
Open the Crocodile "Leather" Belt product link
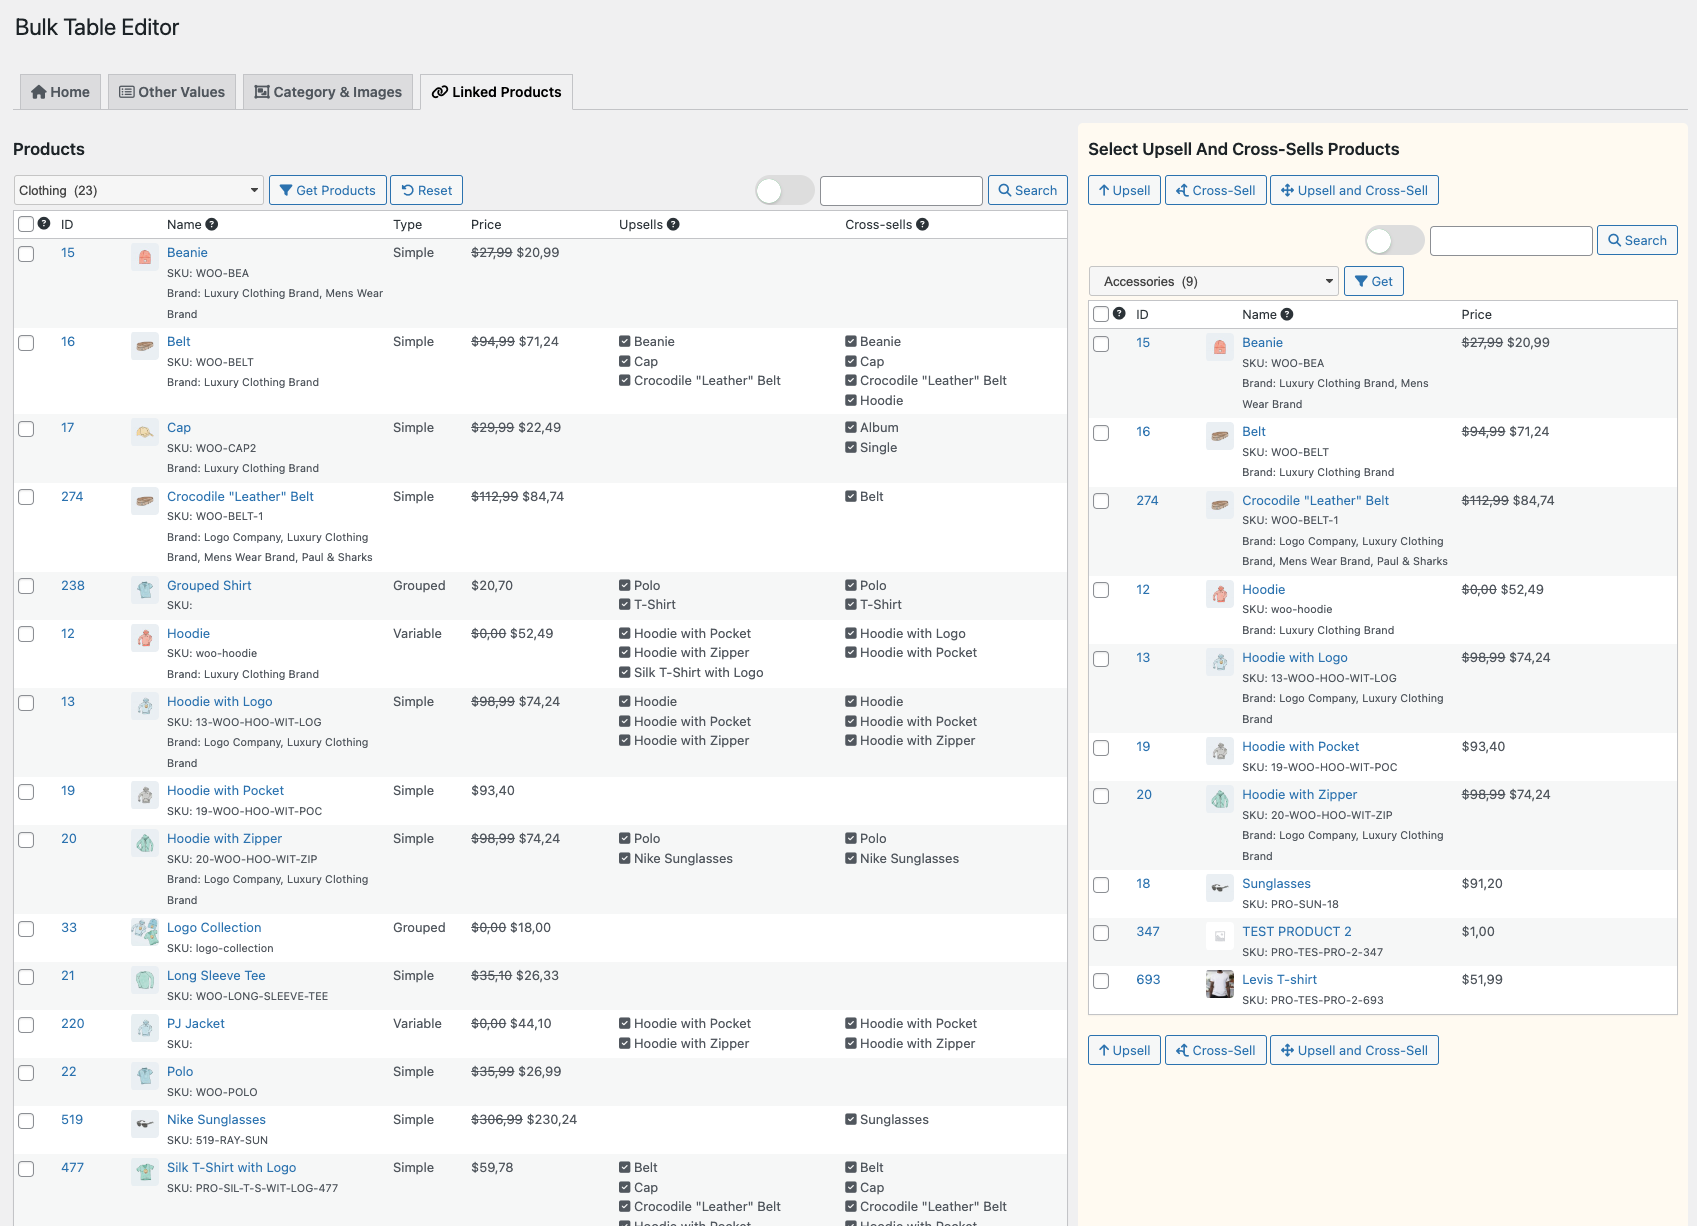(241, 496)
